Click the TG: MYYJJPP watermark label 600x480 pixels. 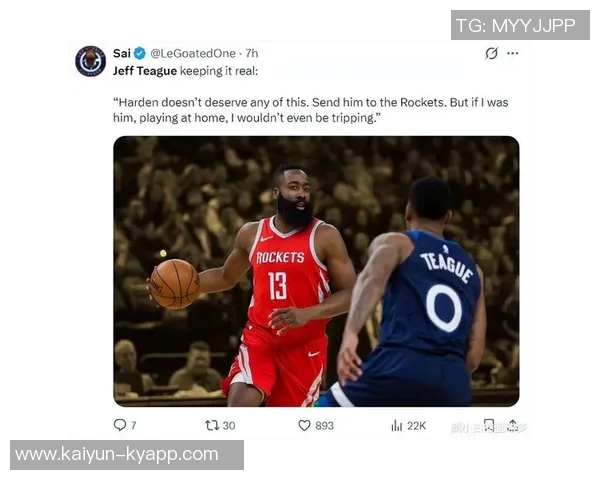pos(520,25)
